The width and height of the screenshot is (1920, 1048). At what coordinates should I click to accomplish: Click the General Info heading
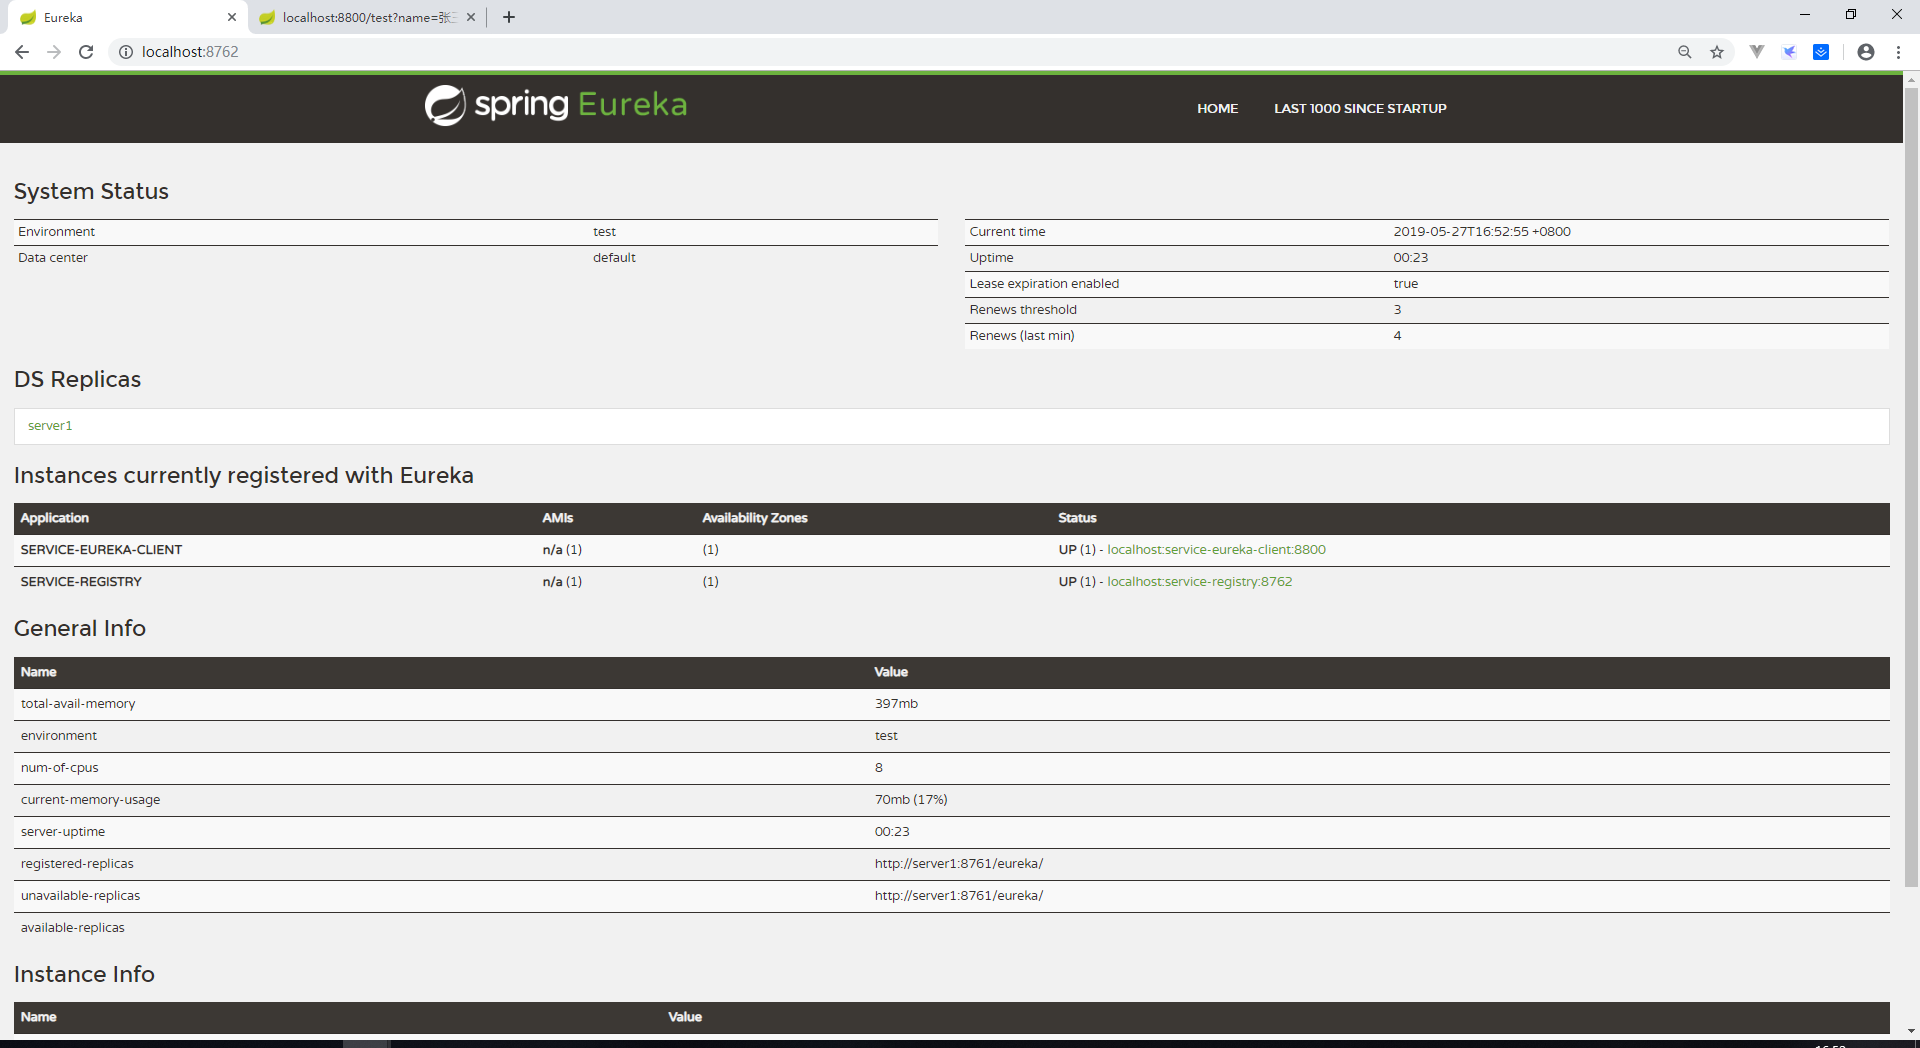coord(80,628)
